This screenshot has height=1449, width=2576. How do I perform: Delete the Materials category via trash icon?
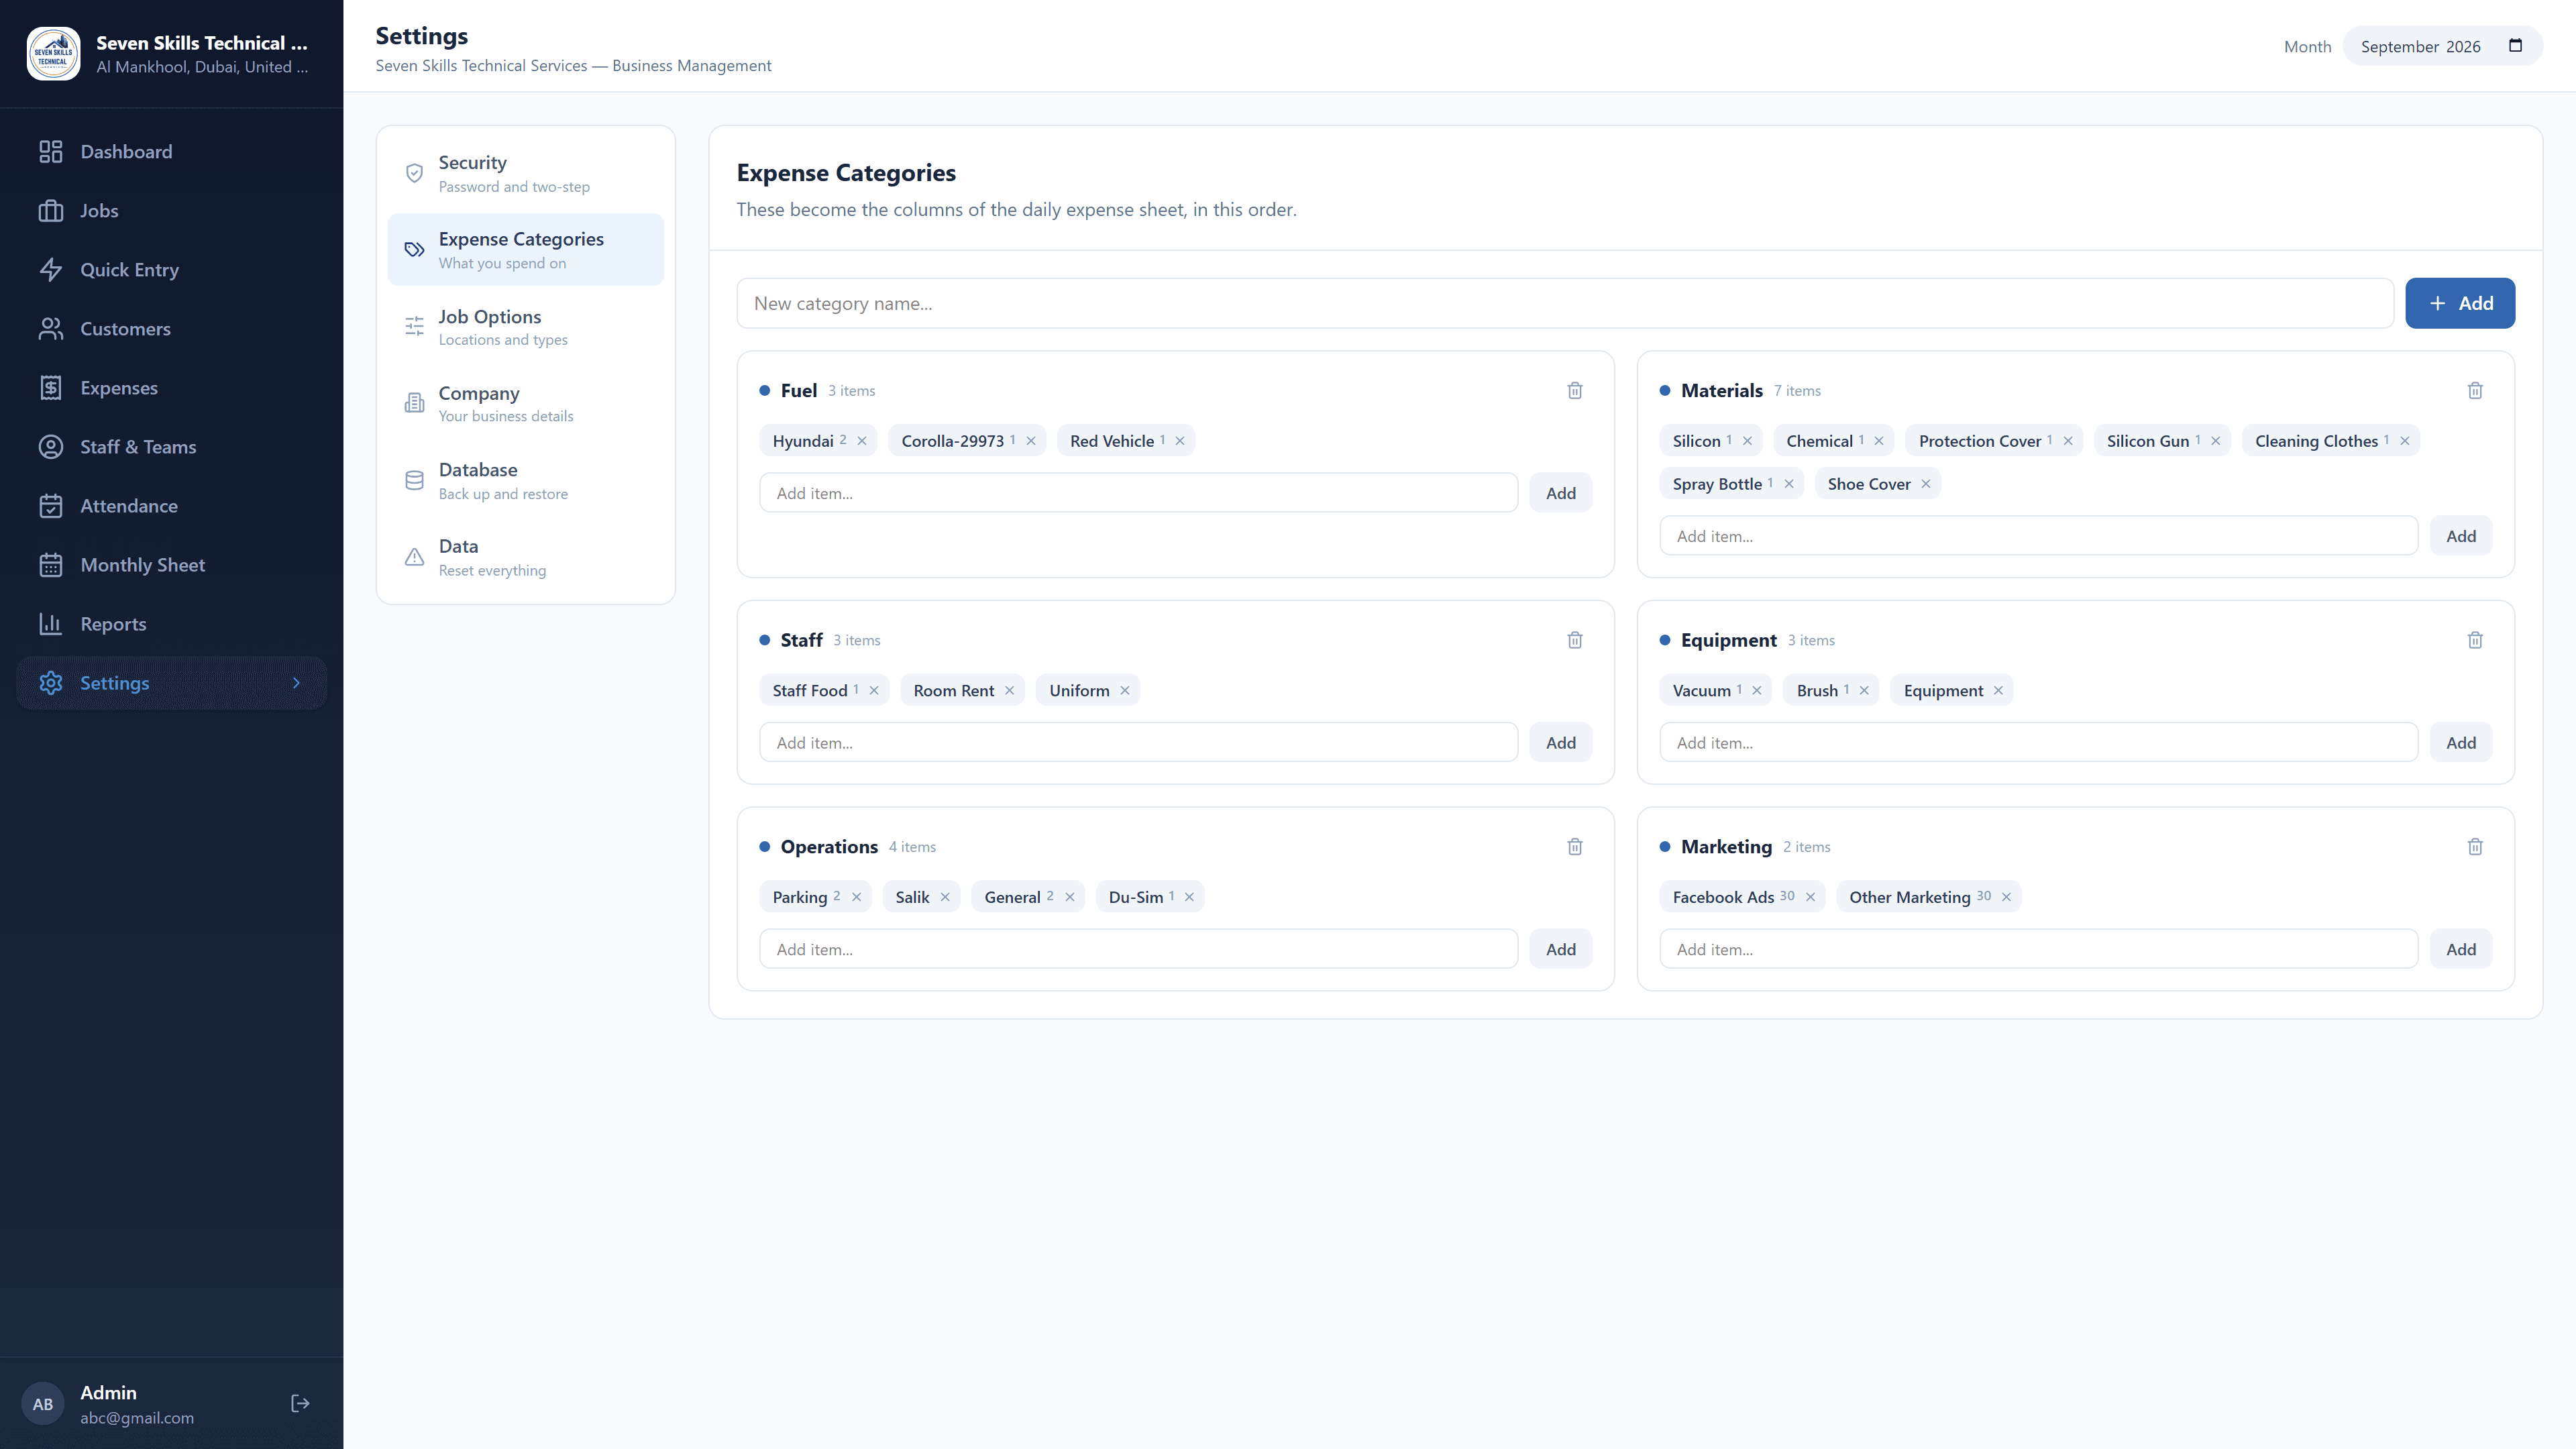[x=2475, y=390]
